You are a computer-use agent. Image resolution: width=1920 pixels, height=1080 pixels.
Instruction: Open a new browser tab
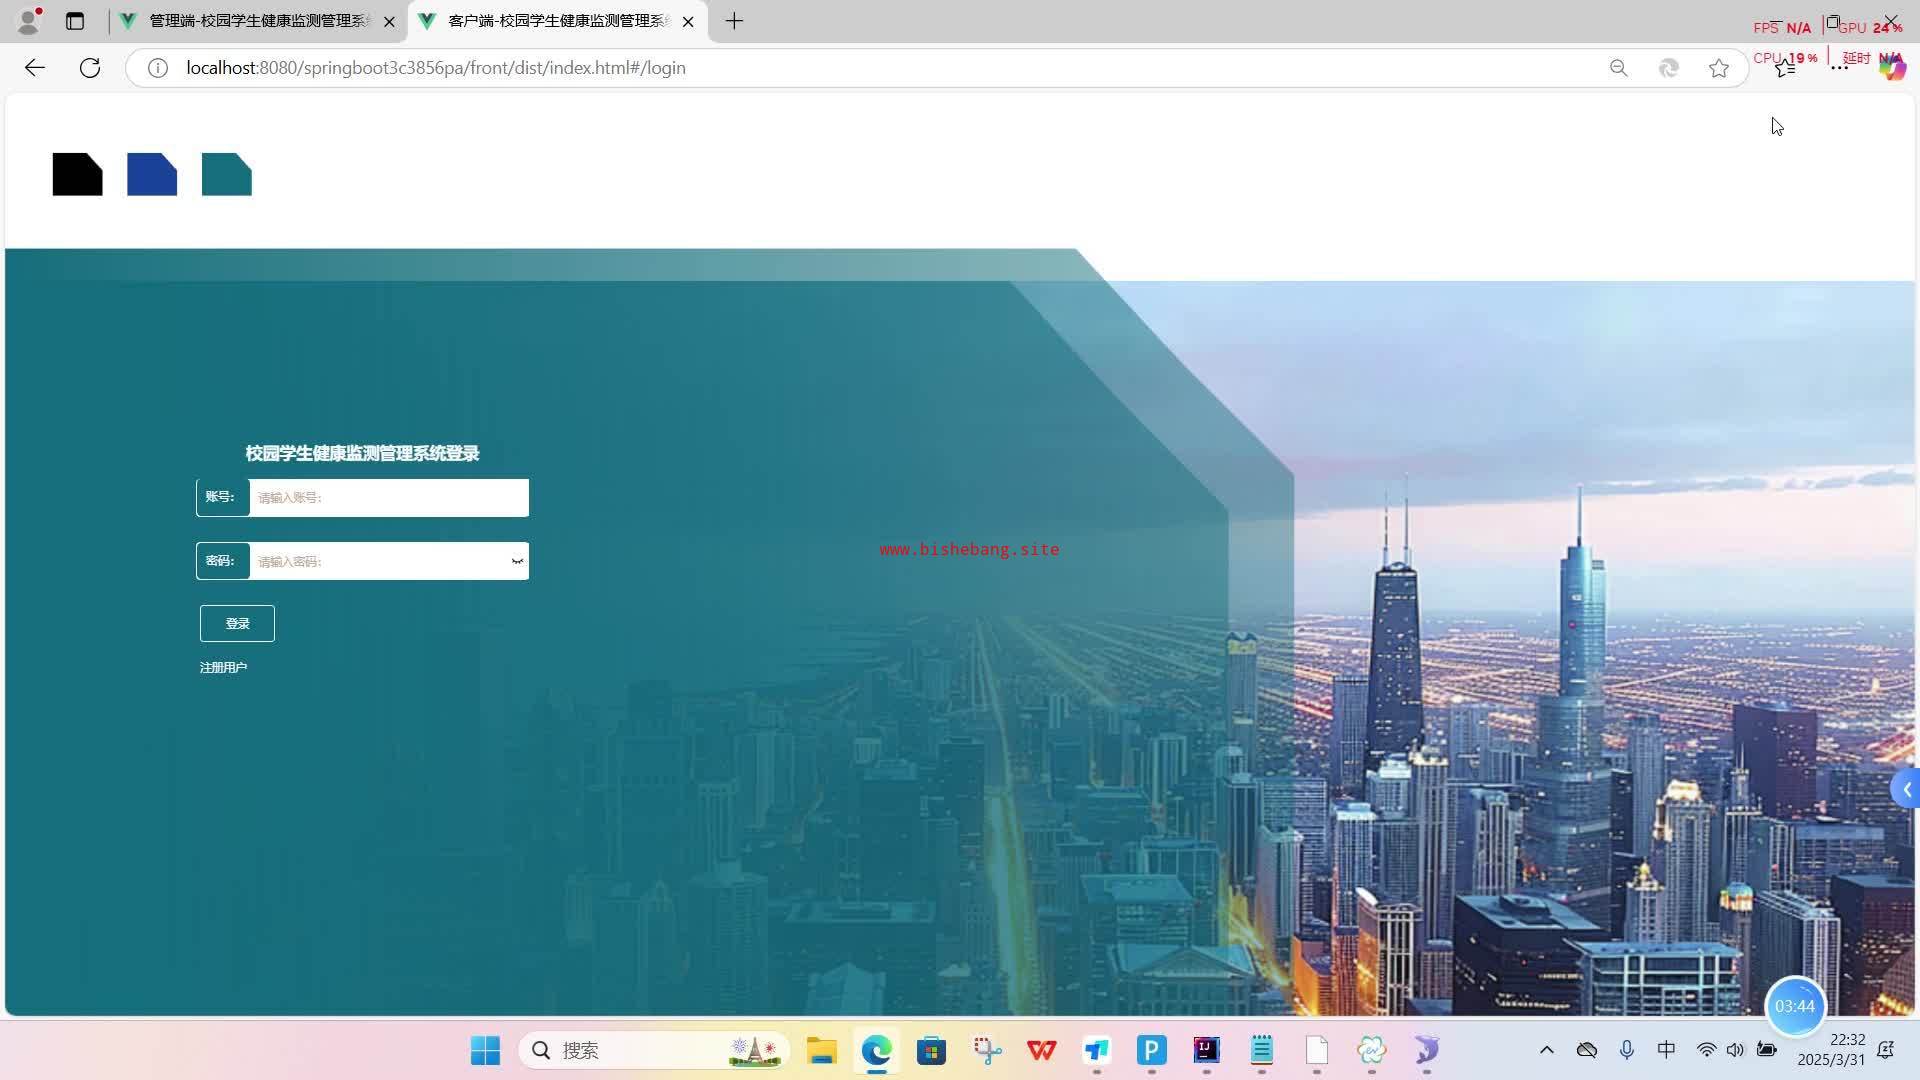click(x=734, y=21)
